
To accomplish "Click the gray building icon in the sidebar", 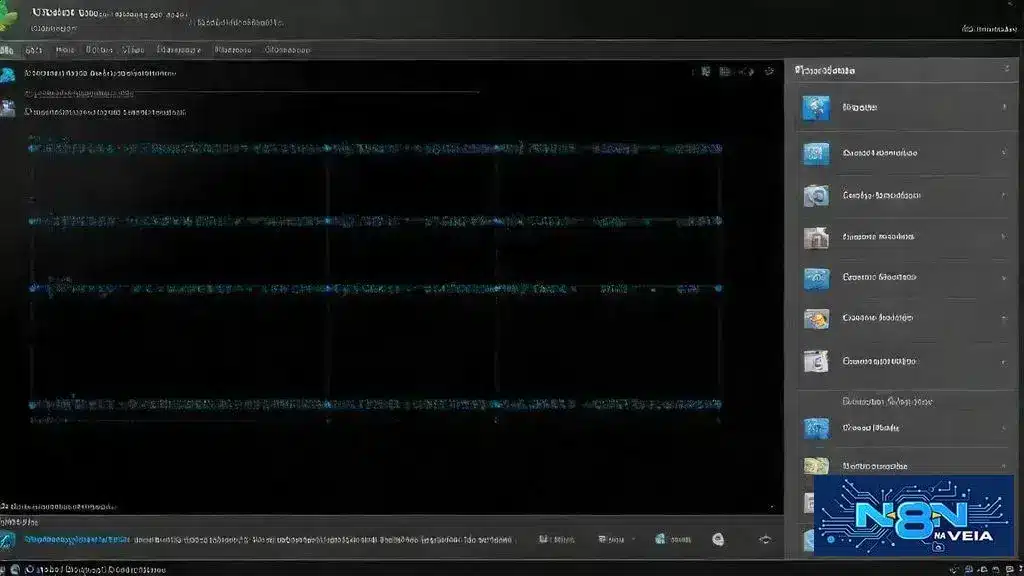I will (x=816, y=238).
